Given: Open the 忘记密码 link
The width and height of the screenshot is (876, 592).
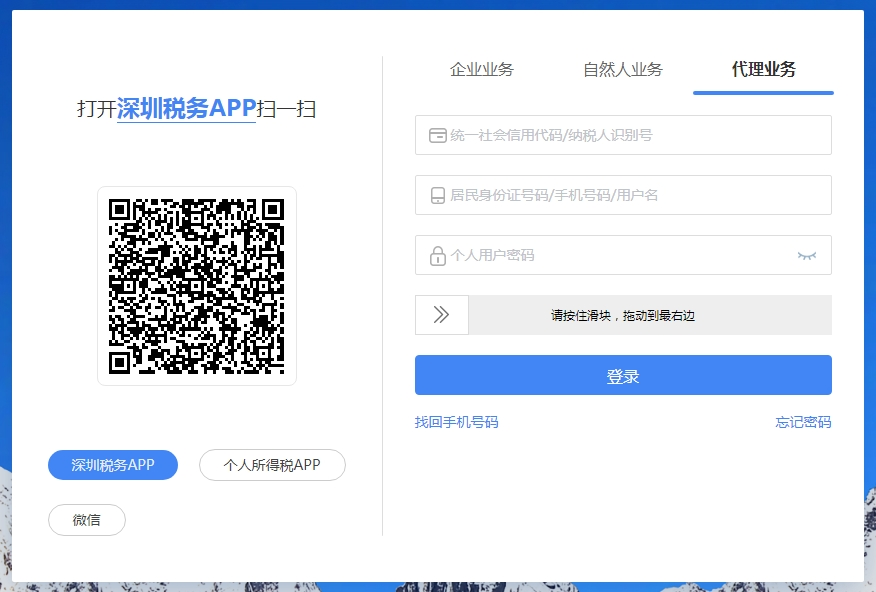Looking at the screenshot, I should [x=803, y=422].
